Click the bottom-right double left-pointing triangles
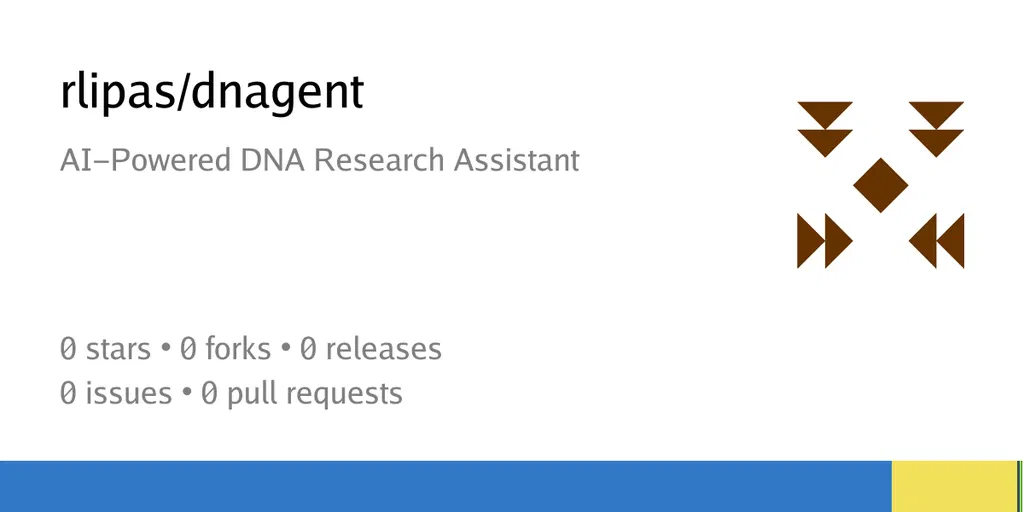The height and width of the screenshot is (512, 1024). click(x=936, y=240)
